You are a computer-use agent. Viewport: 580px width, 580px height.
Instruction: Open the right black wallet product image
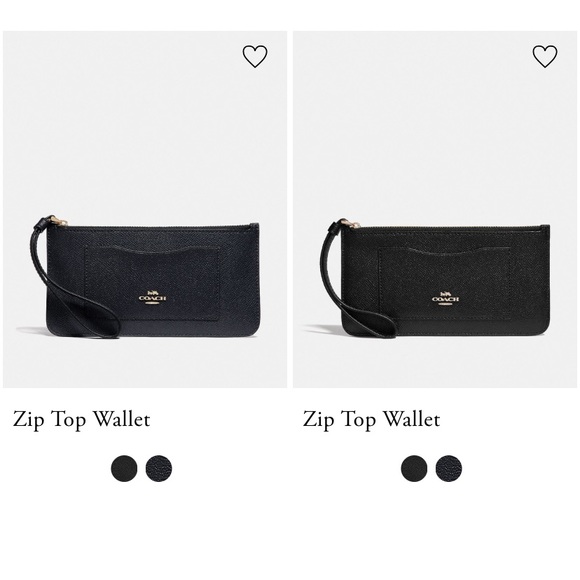(x=435, y=209)
